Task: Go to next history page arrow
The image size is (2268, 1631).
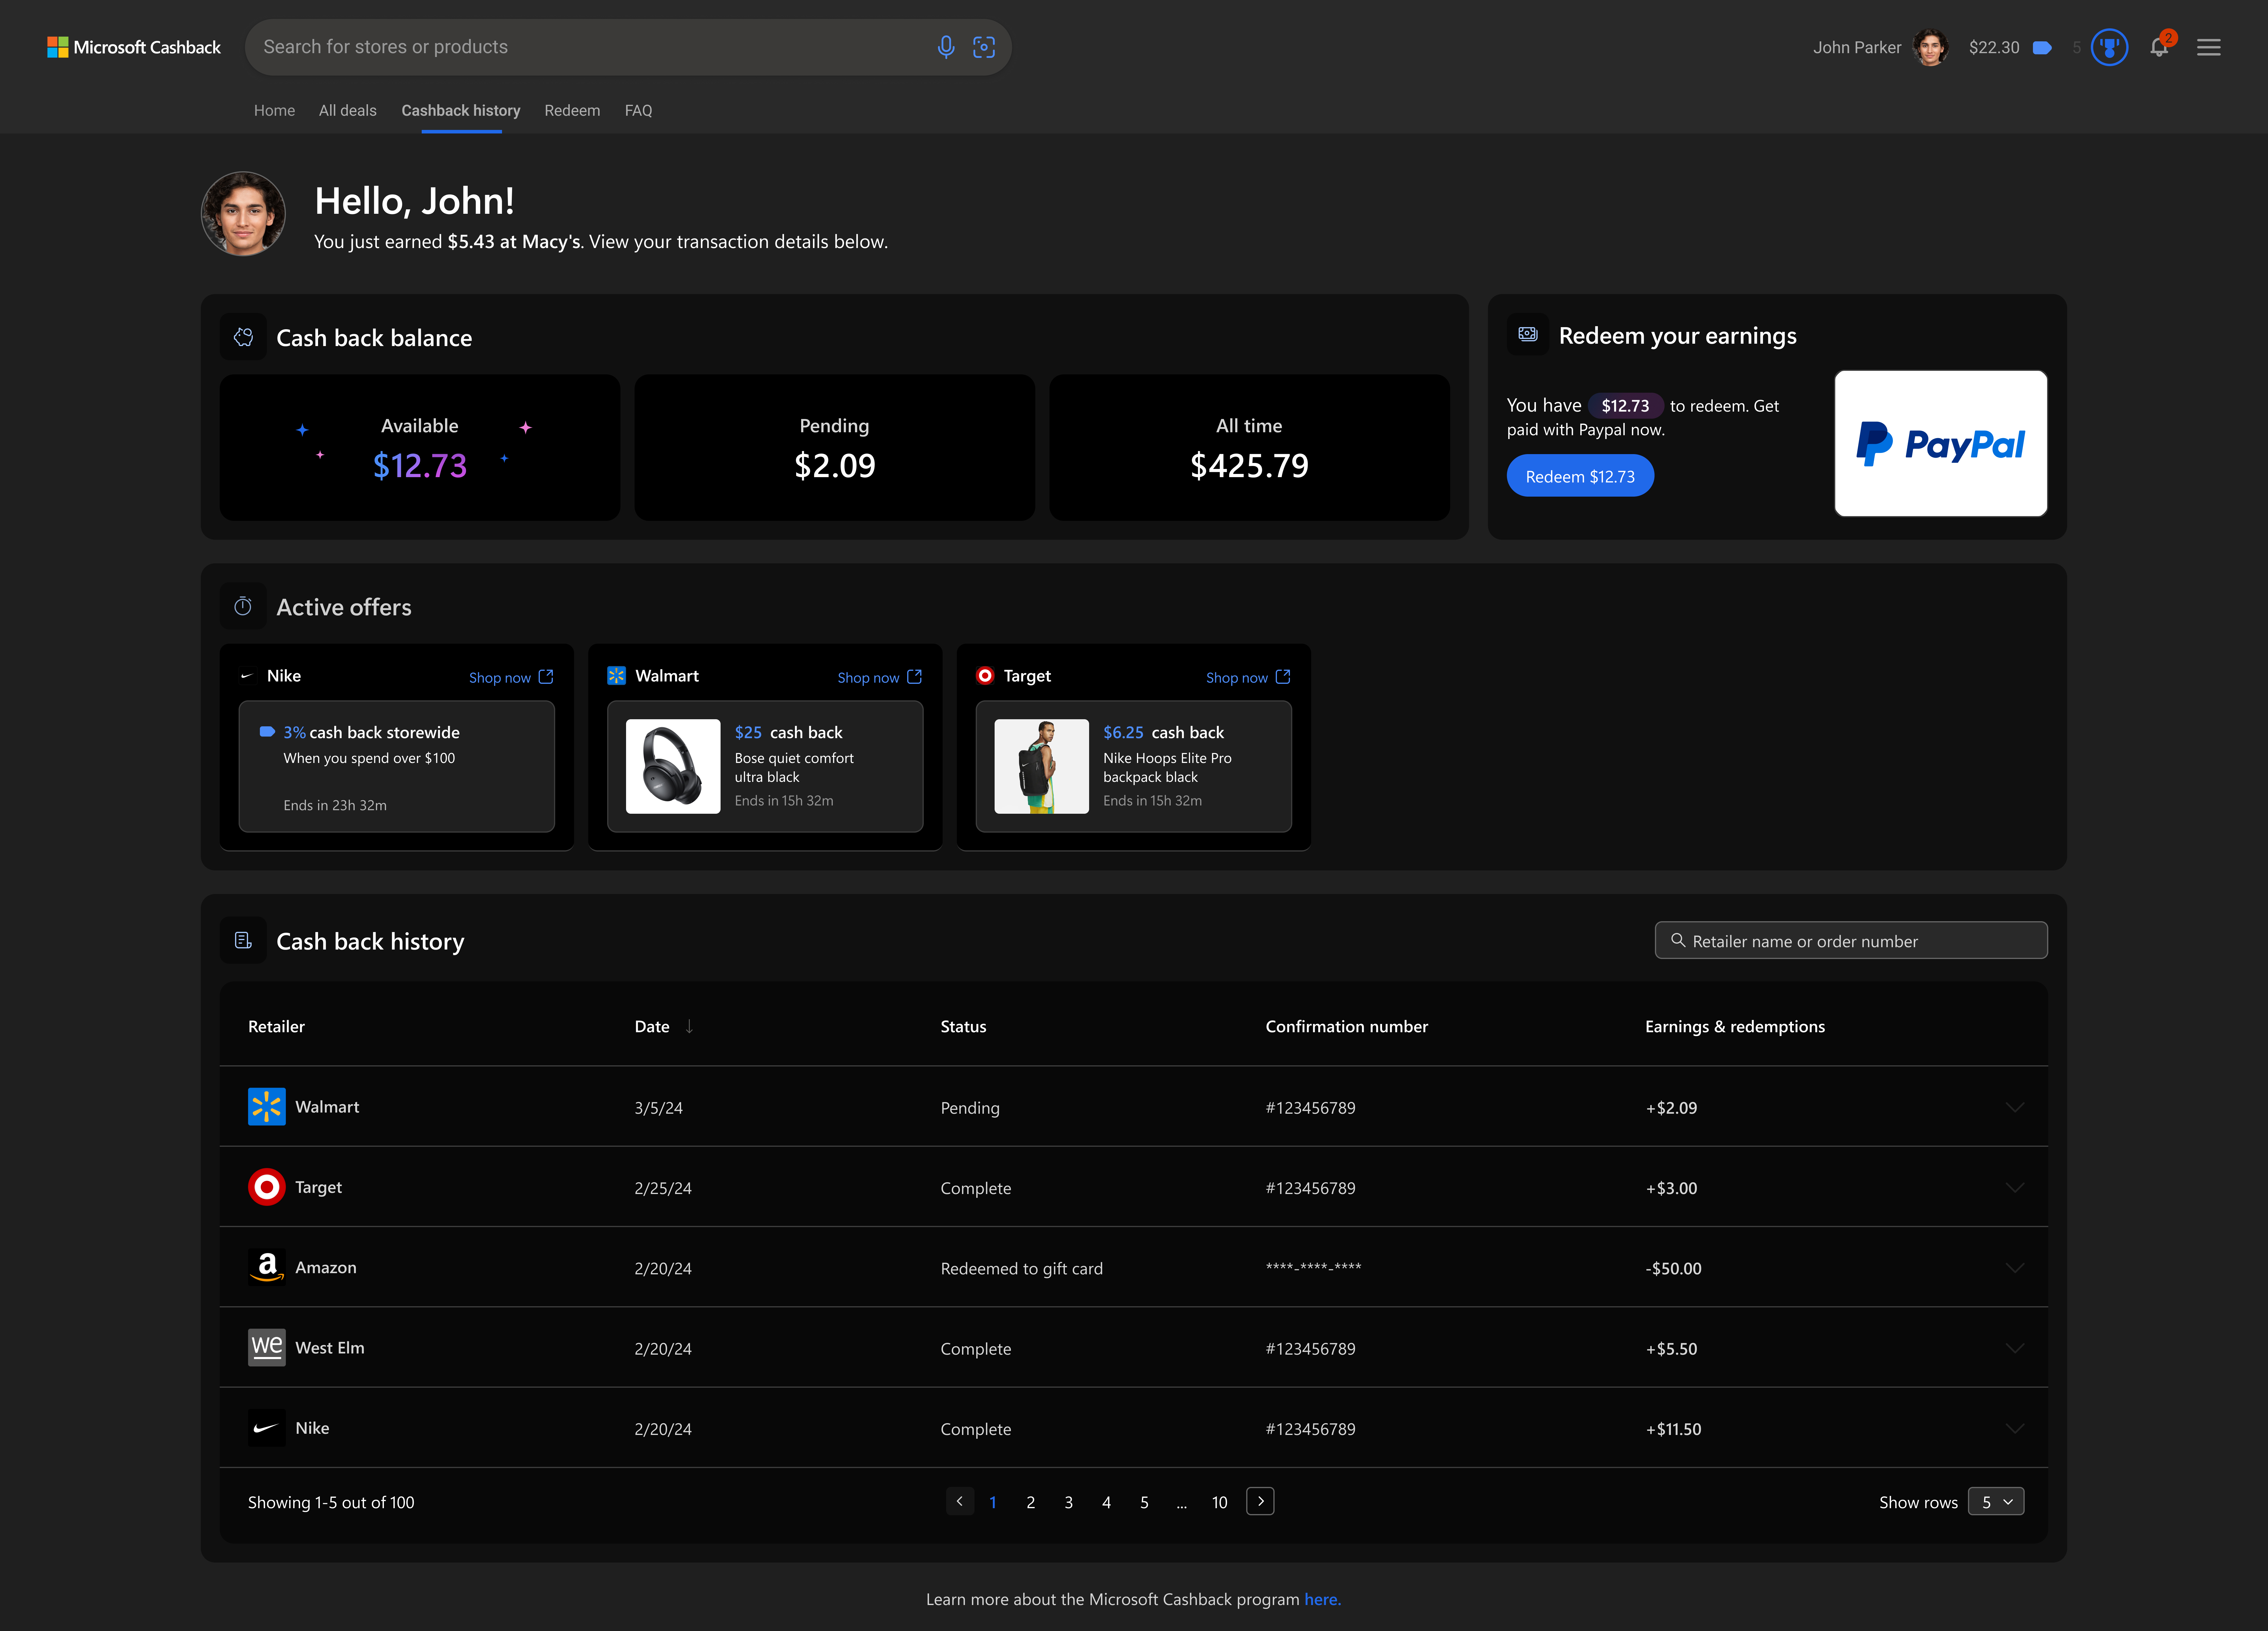Action: (1260, 1501)
